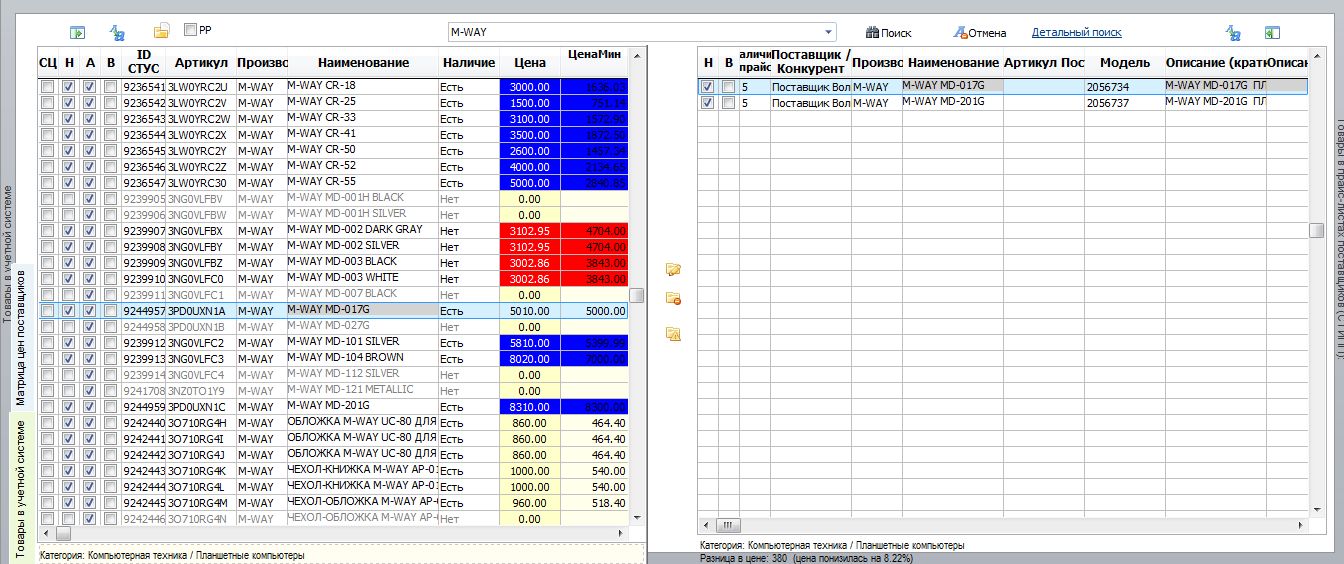
Task: Click the open folder icon in left toolbar
Action: click(160, 32)
